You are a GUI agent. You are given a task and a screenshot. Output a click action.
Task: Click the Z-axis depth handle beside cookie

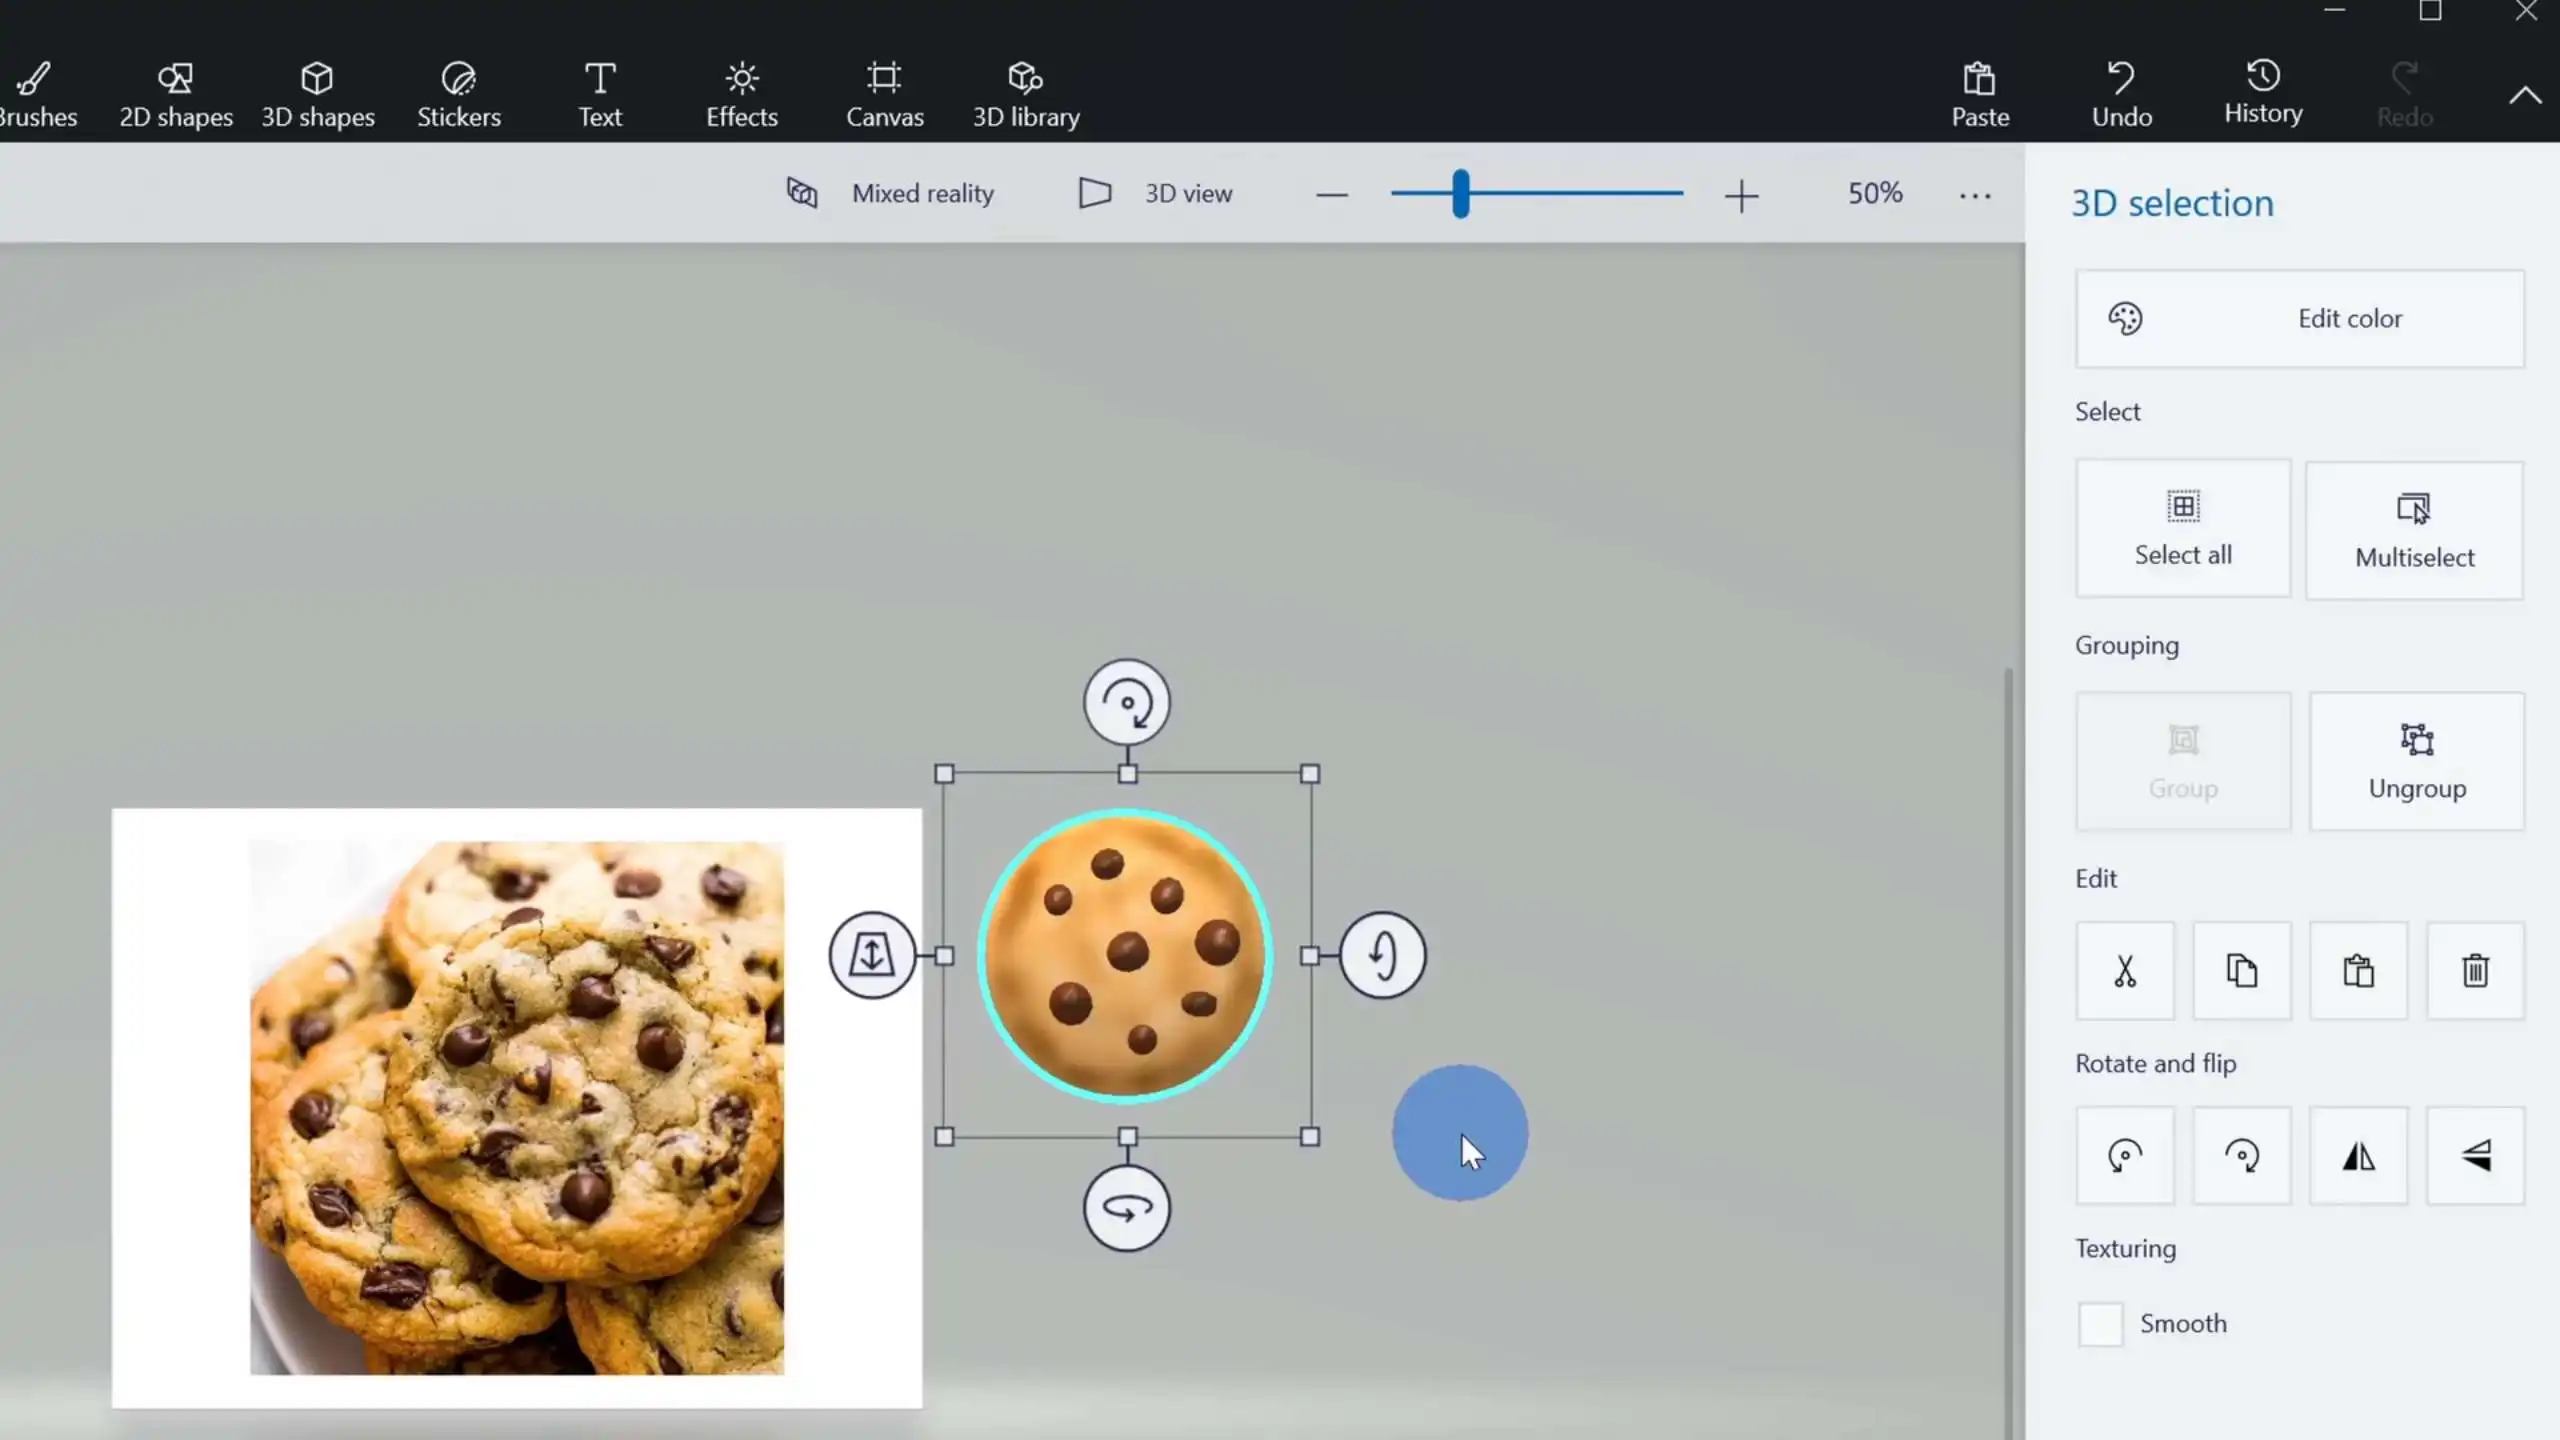pos(871,955)
